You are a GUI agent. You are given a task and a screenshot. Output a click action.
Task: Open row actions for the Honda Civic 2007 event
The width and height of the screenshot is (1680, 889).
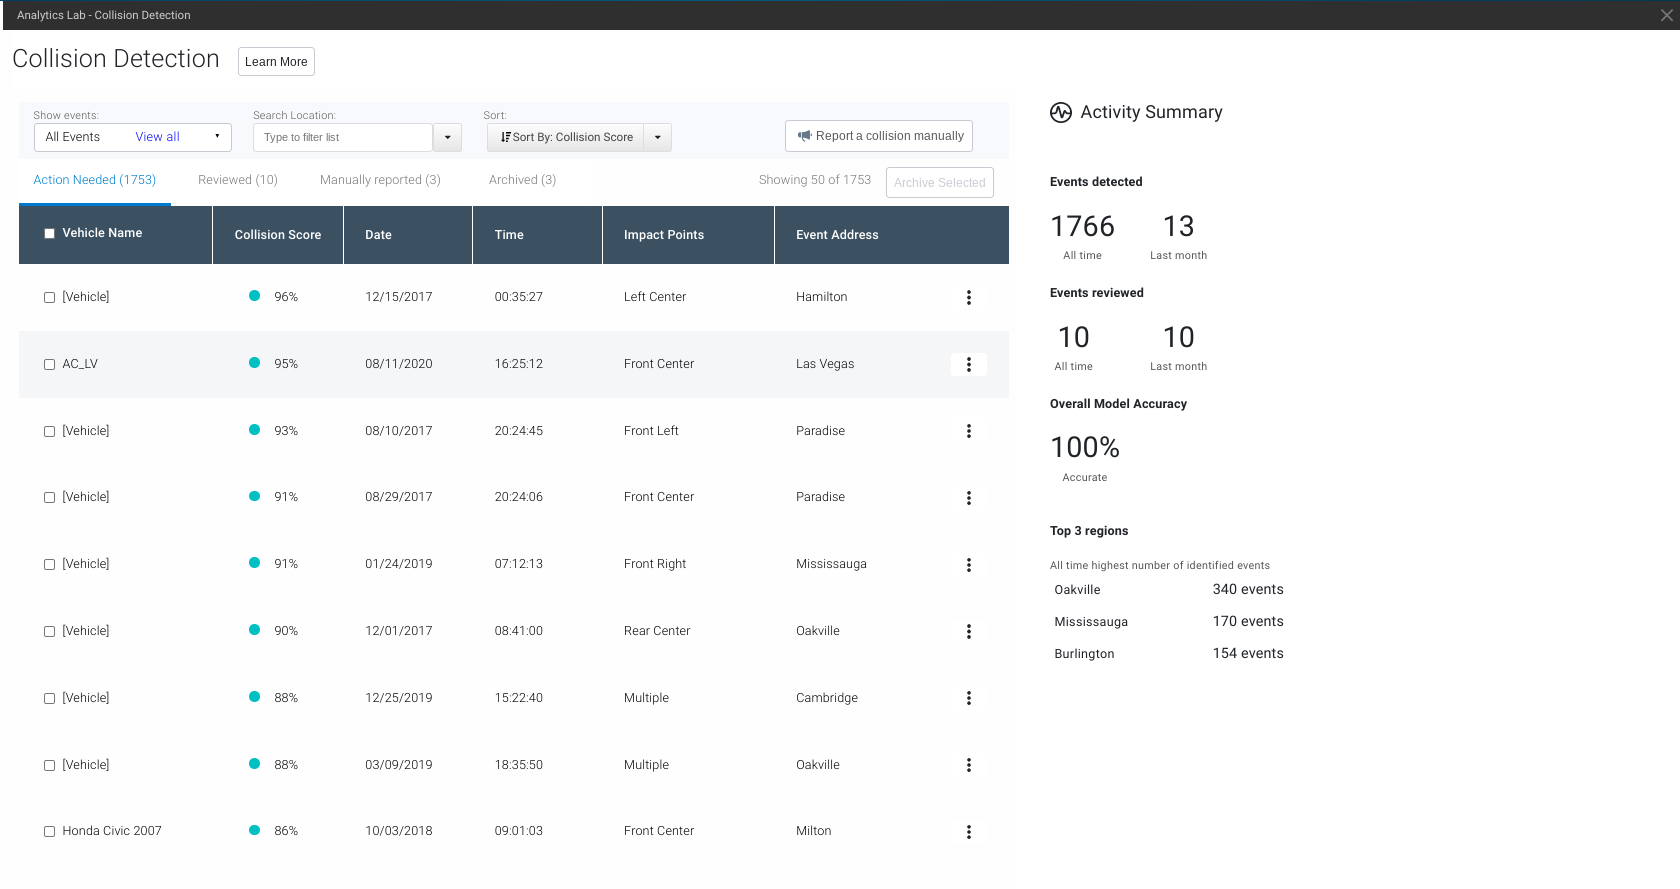(968, 832)
